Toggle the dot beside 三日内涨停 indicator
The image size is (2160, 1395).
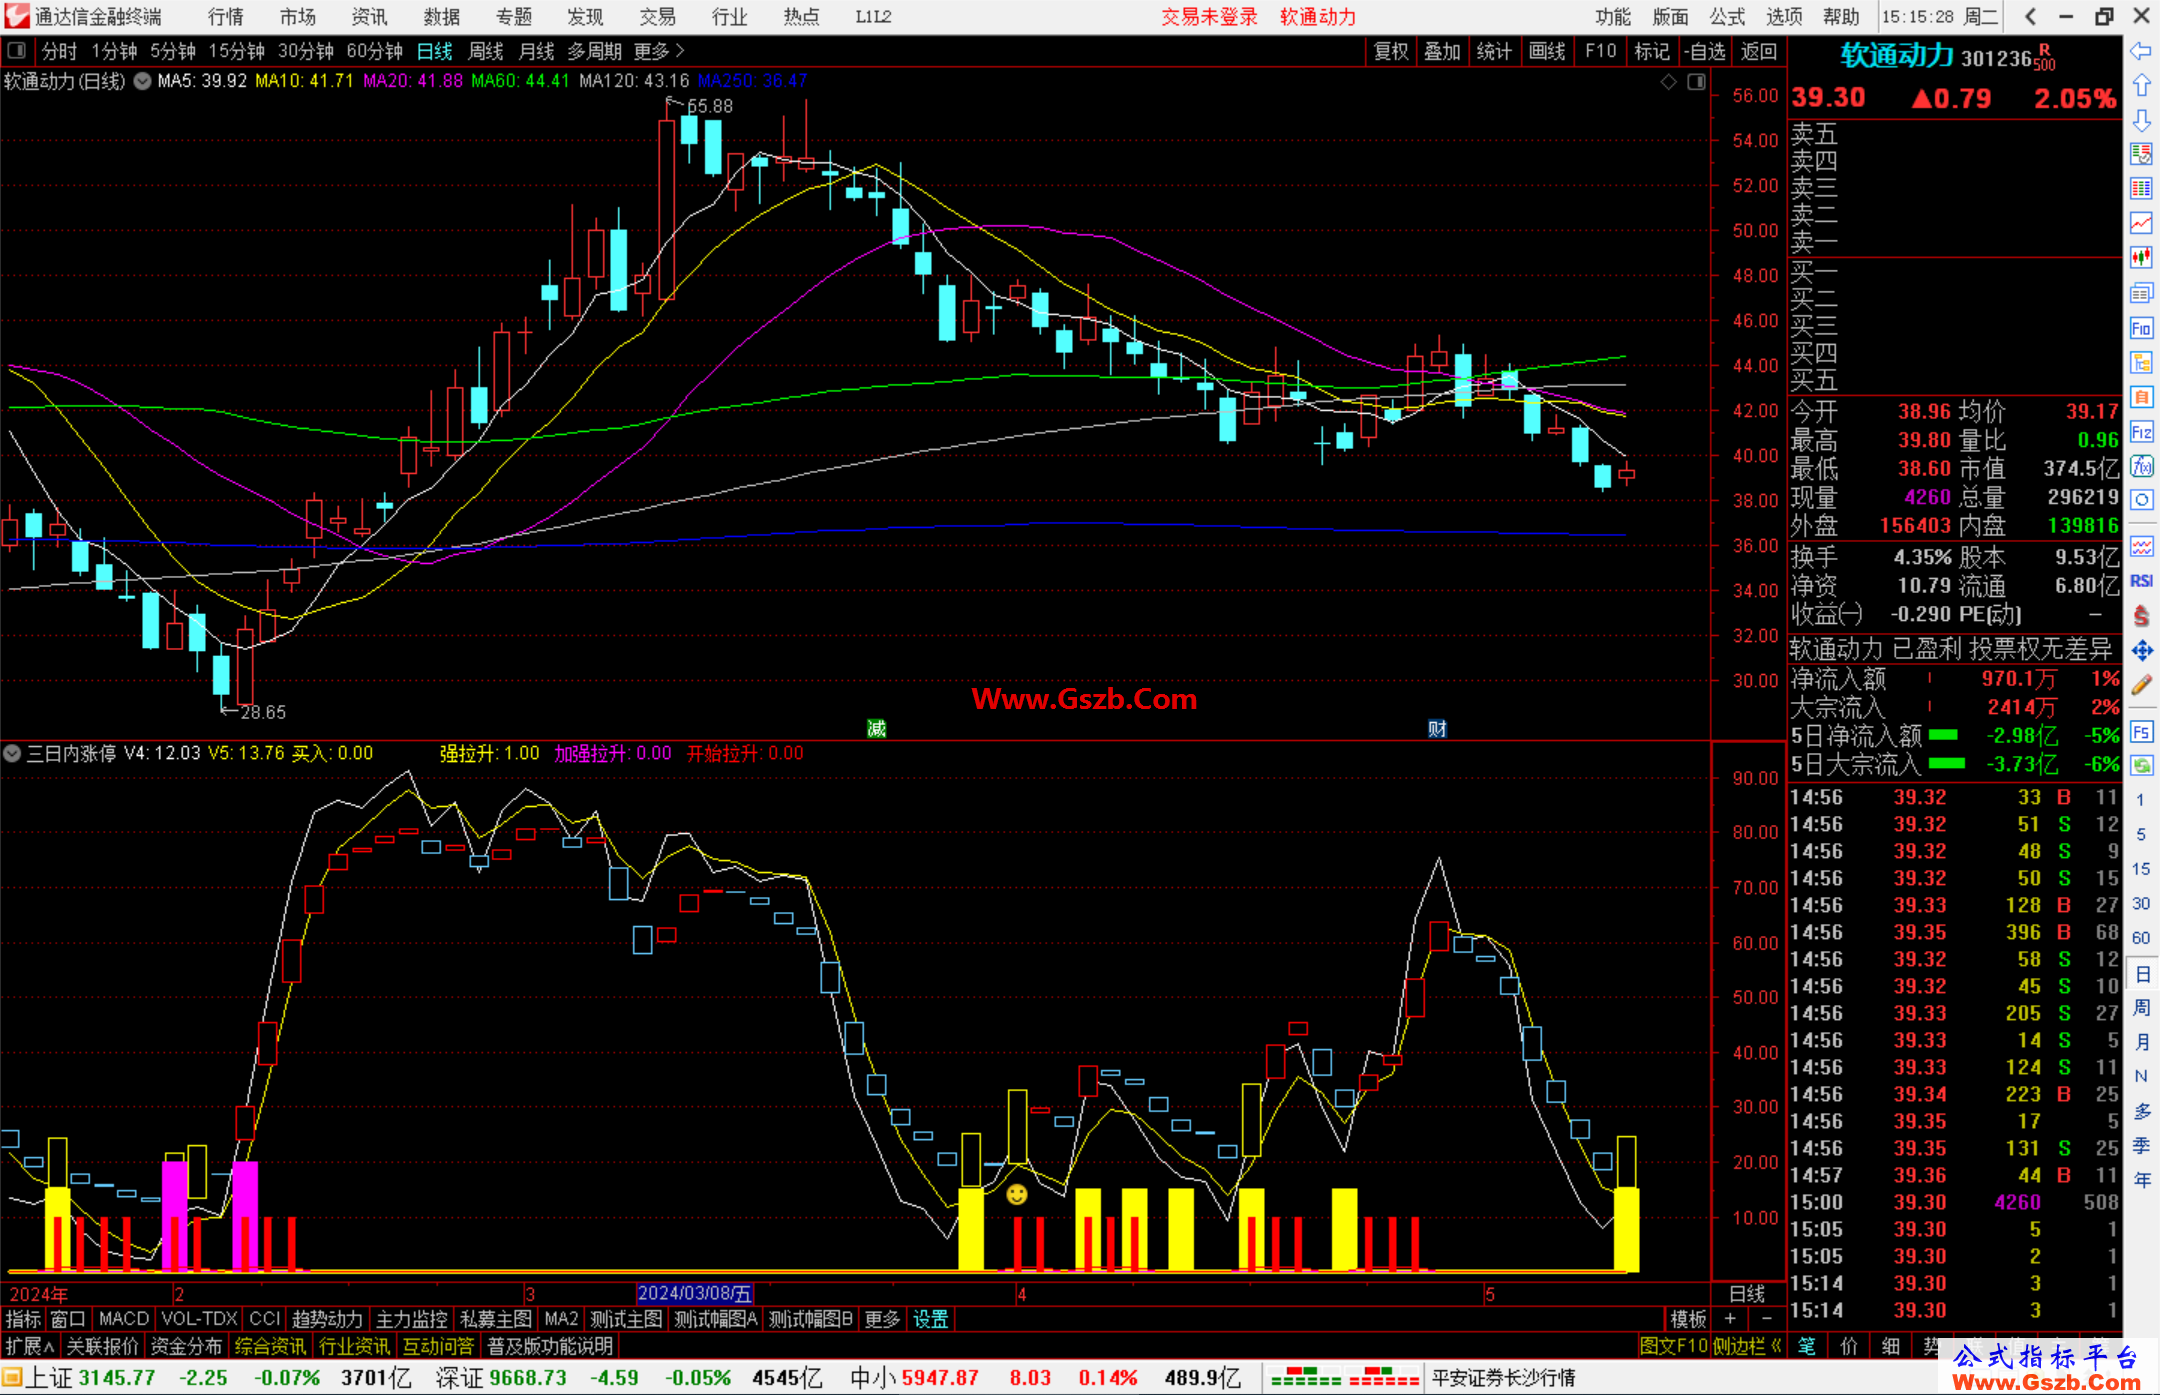pyautogui.click(x=12, y=753)
